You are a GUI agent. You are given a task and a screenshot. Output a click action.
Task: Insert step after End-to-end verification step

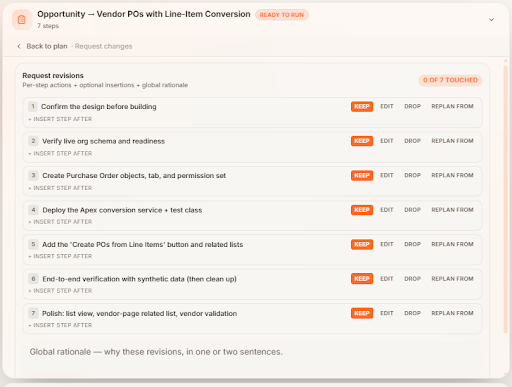tap(60, 291)
